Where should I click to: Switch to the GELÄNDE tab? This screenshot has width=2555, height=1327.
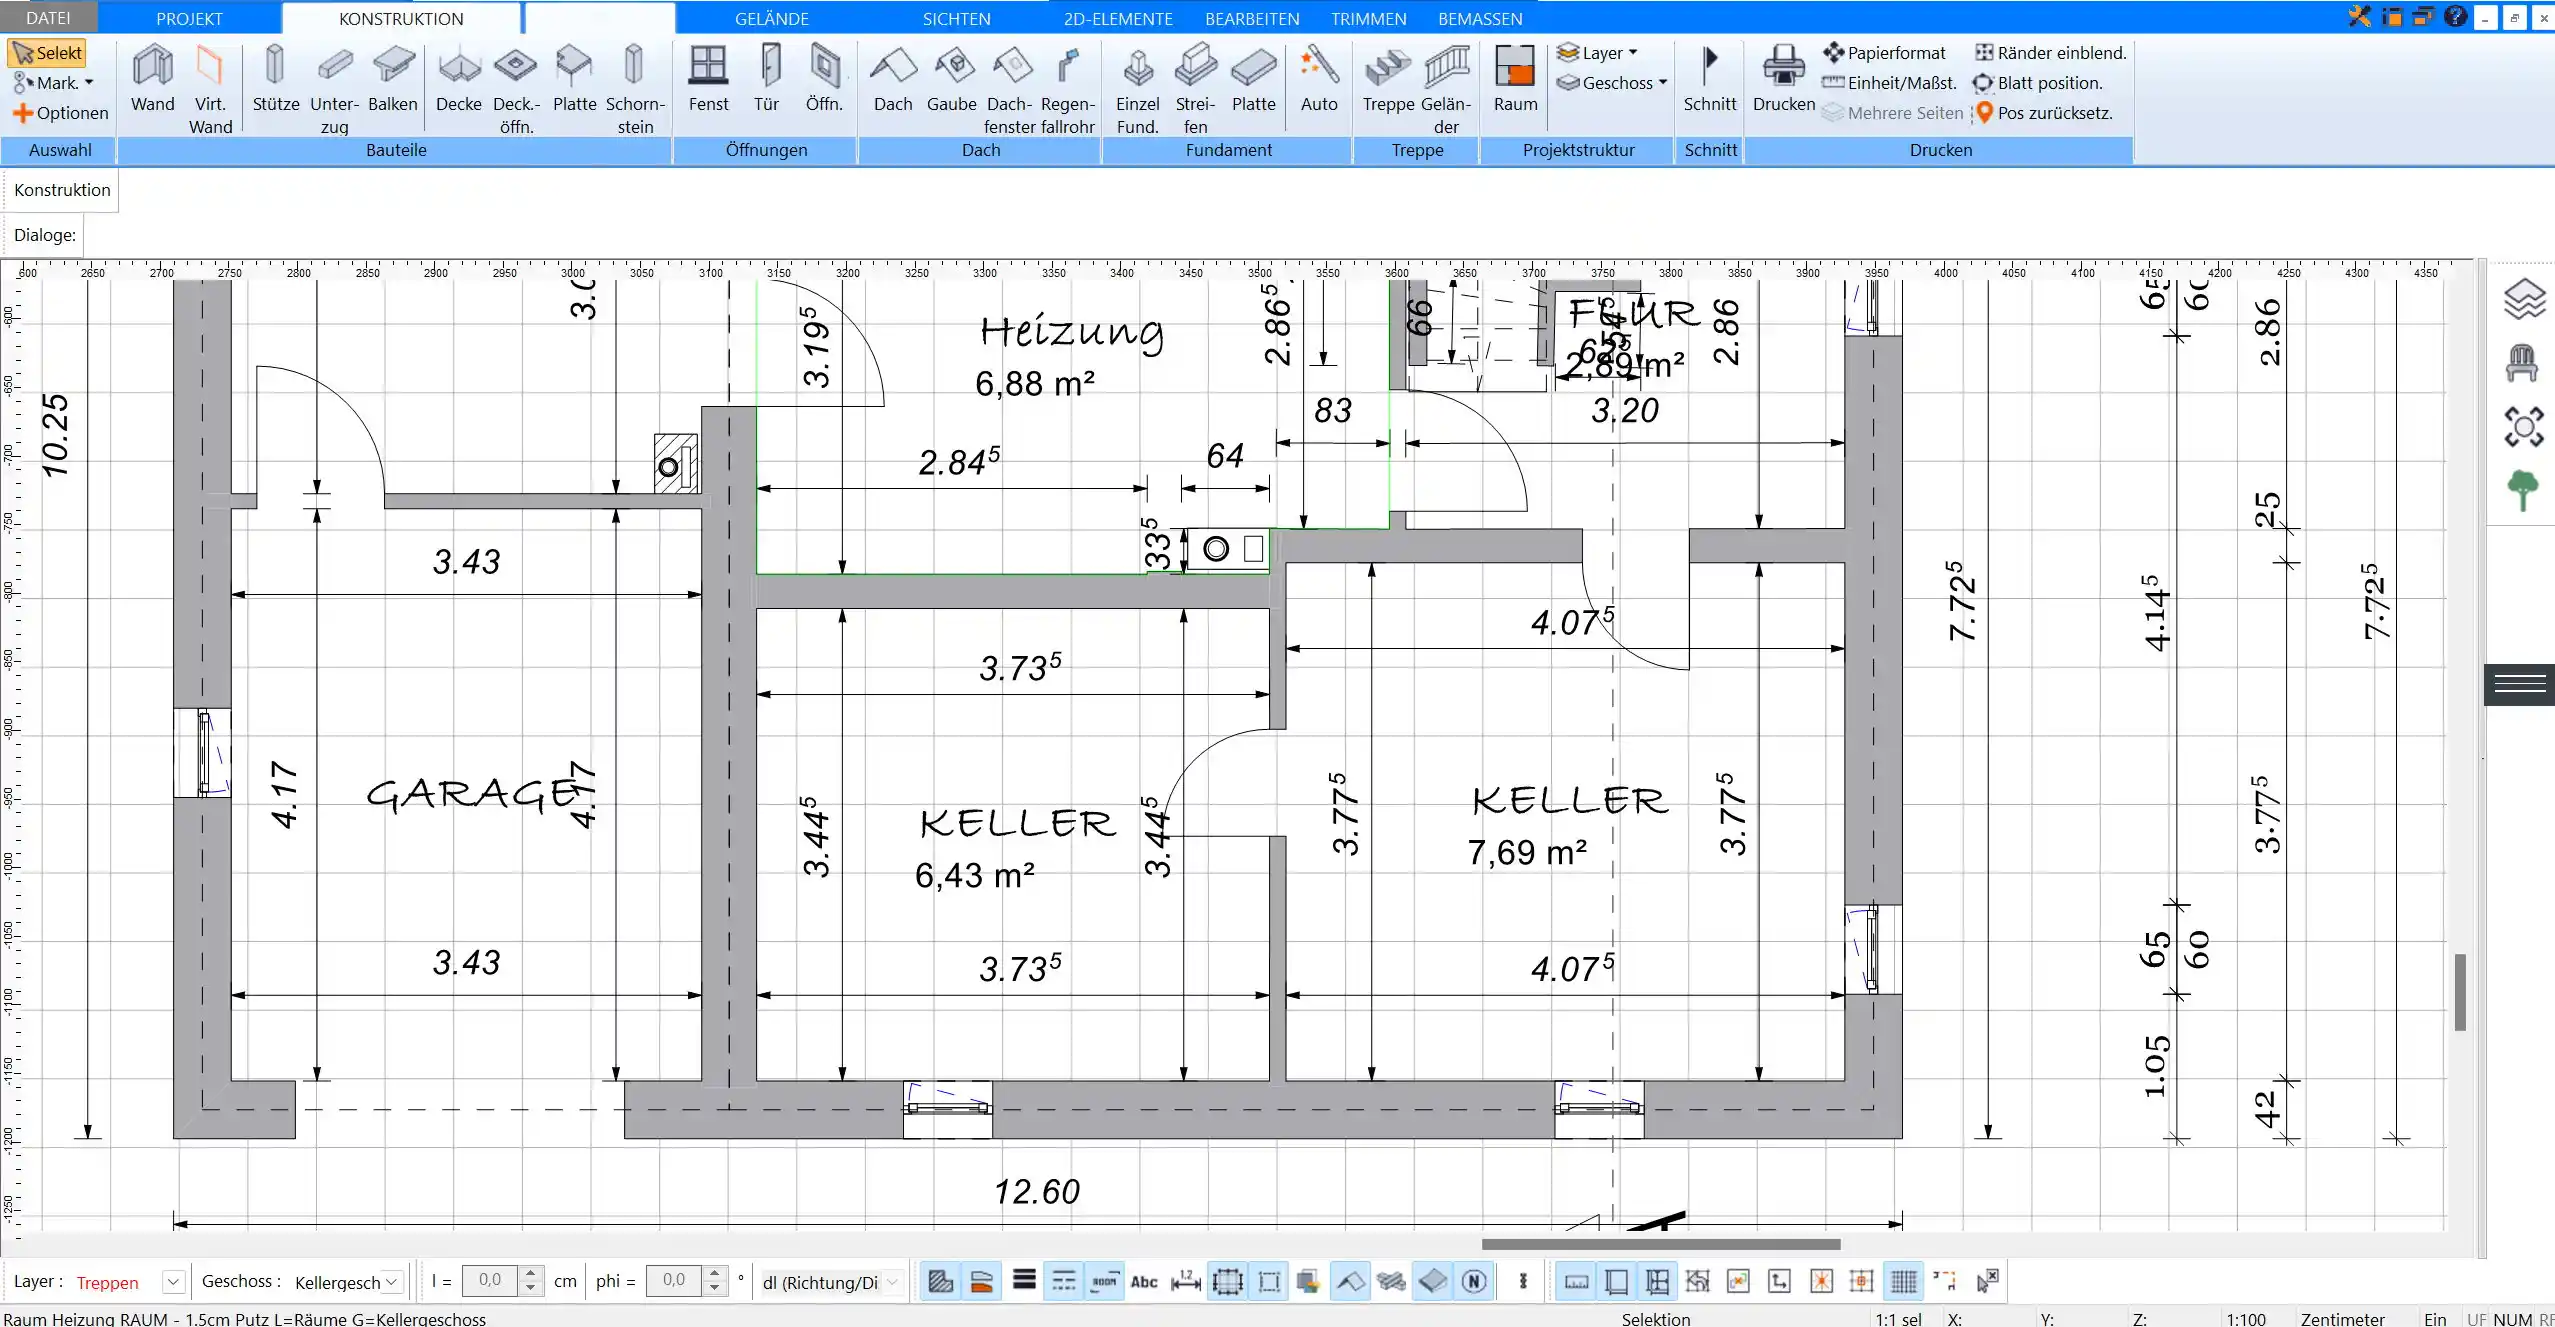pyautogui.click(x=771, y=18)
